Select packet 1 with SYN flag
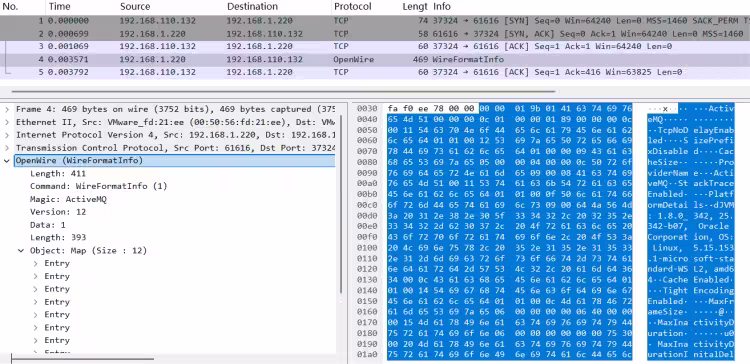 point(375,21)
